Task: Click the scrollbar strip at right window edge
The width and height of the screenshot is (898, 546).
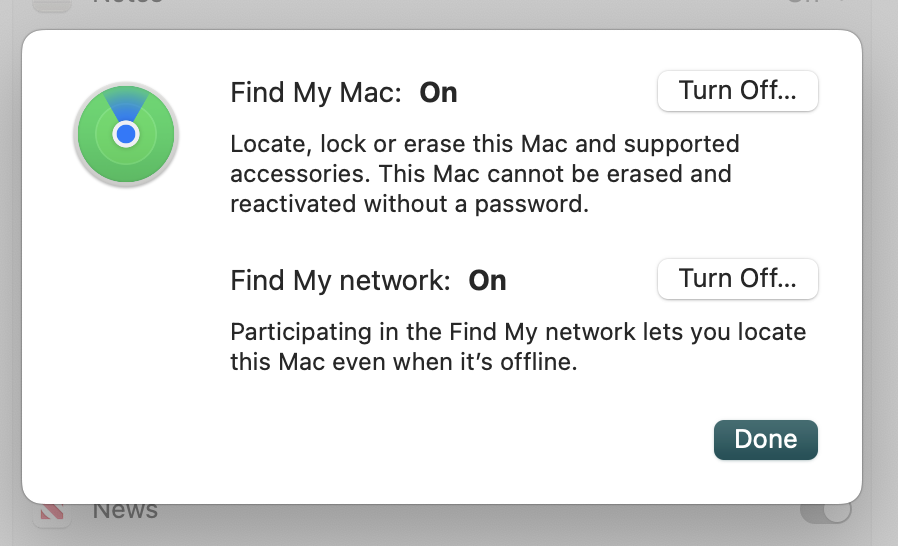Action: (x=885, y=270)
